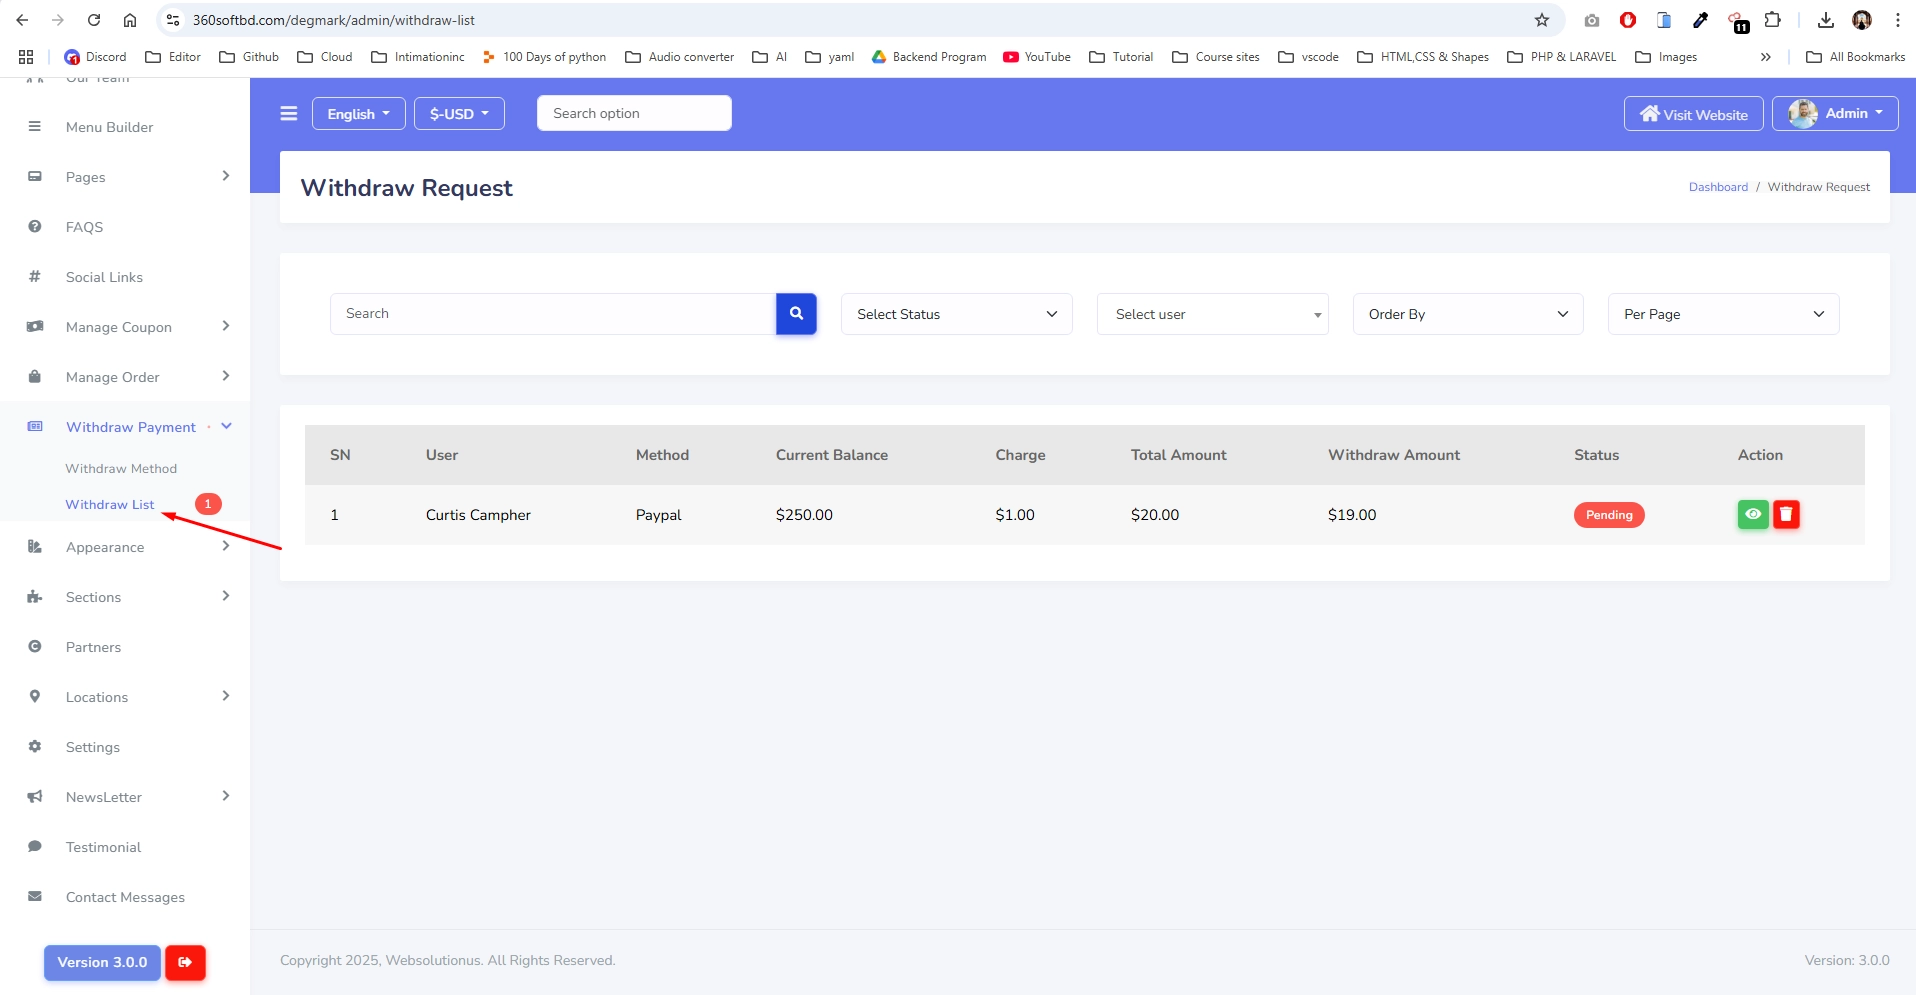The image size is (1916, 995).
Task: Open the Admin profile dropdown
Action: point(1835,114)
